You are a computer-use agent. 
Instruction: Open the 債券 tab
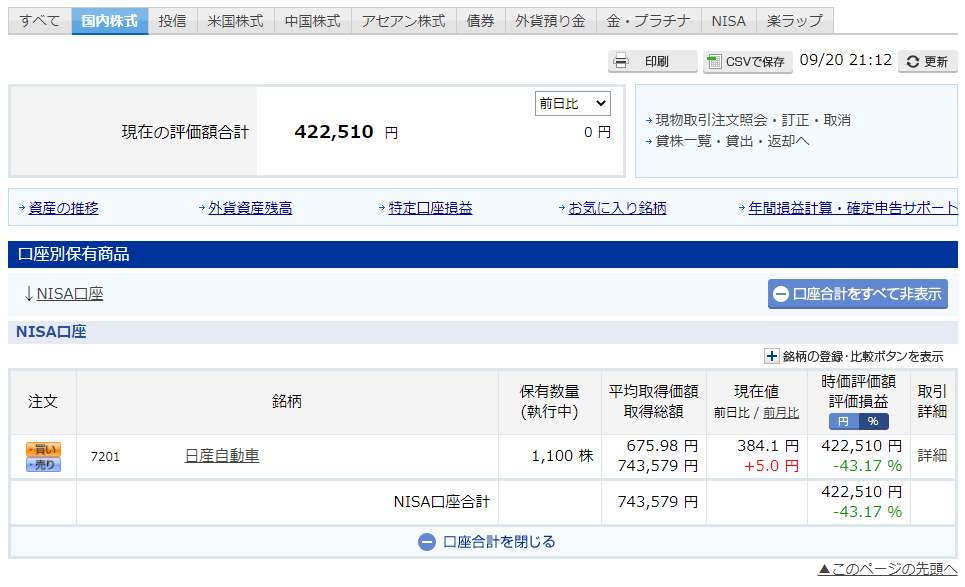[x=480, y=21]
